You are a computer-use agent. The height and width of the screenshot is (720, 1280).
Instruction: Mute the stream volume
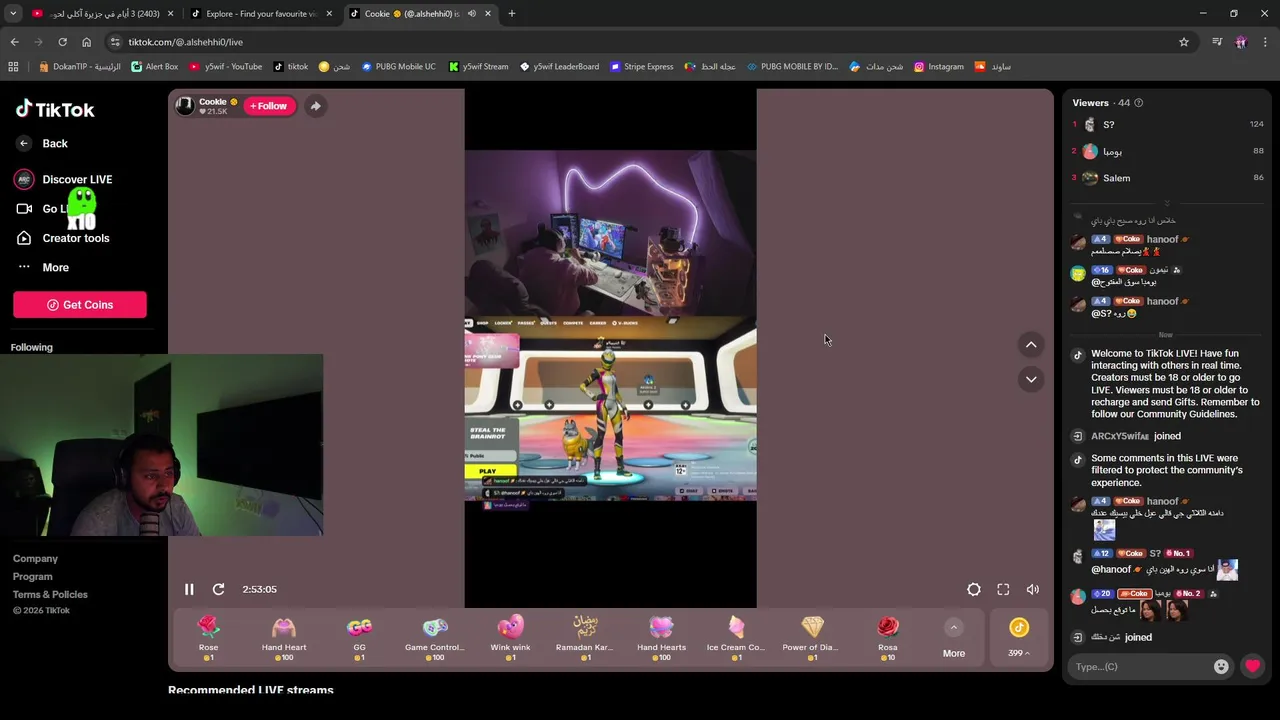click(x=1033, y=589)
